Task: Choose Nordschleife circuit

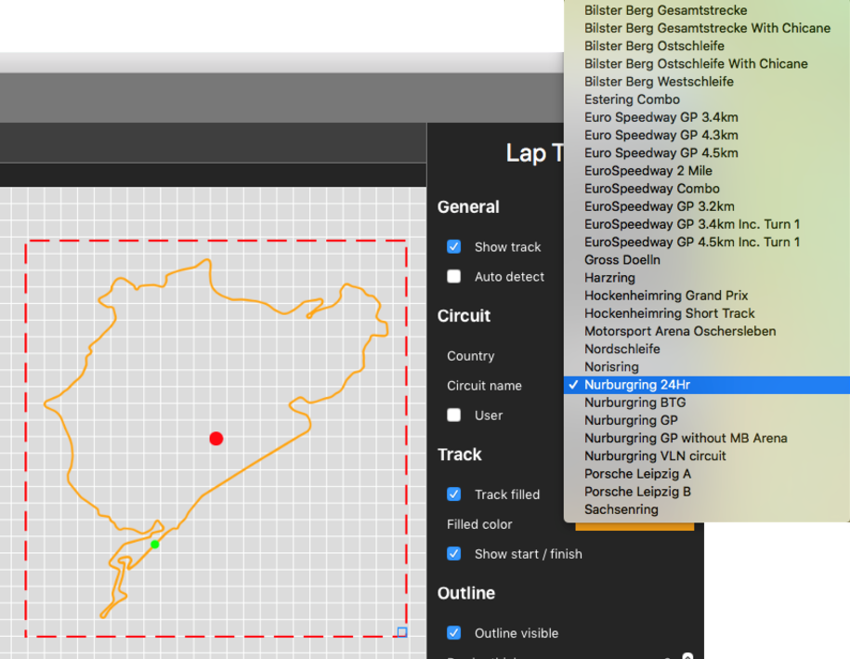Action: pos(707,350)
